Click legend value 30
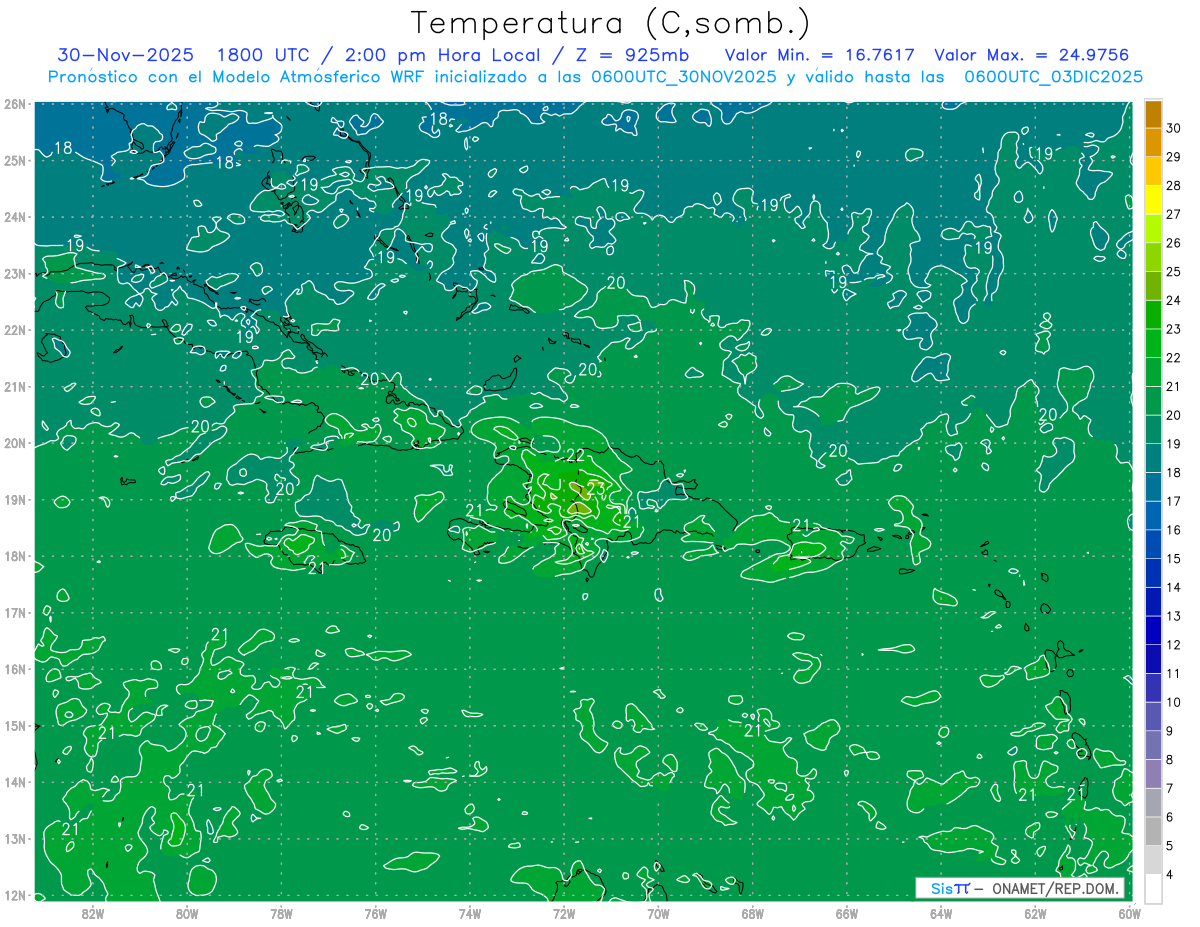 click(x=1173, y=128)
